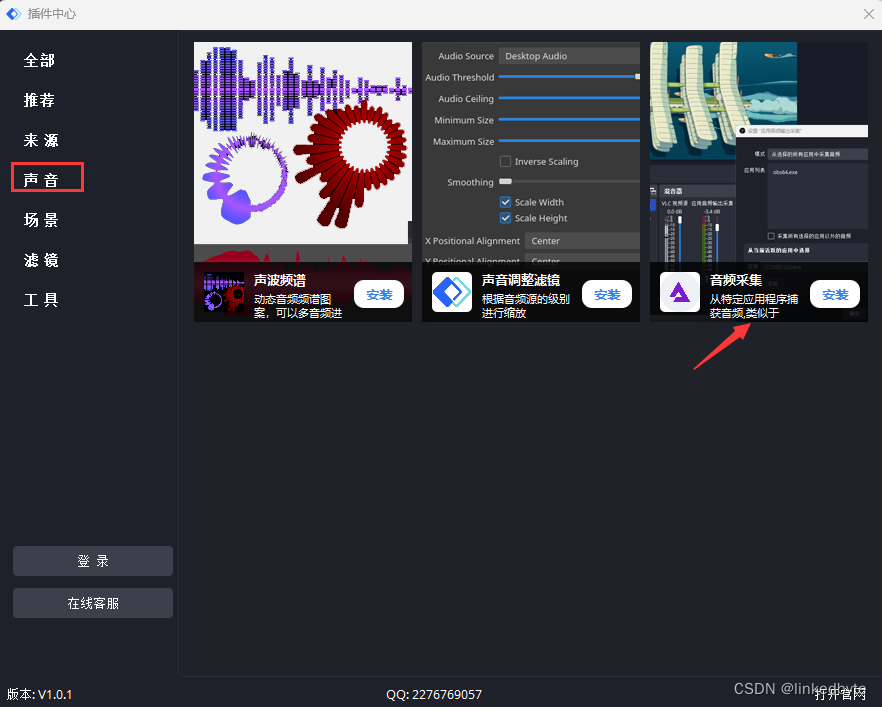Open the 工具 category

pos(41,300)
